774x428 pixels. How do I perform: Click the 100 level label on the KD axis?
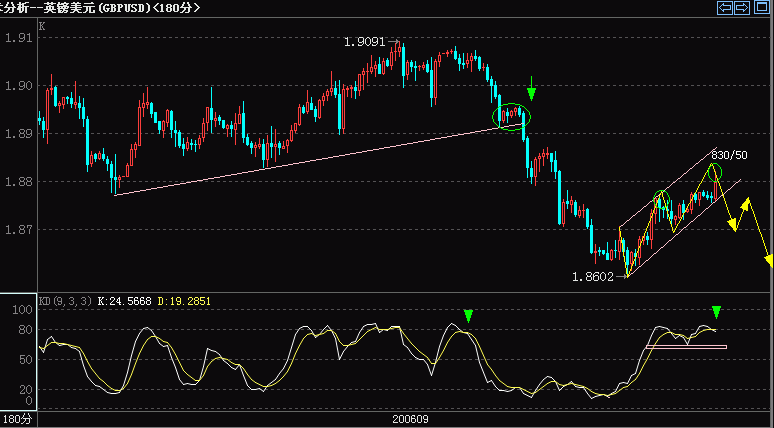[x=22, y=310]
